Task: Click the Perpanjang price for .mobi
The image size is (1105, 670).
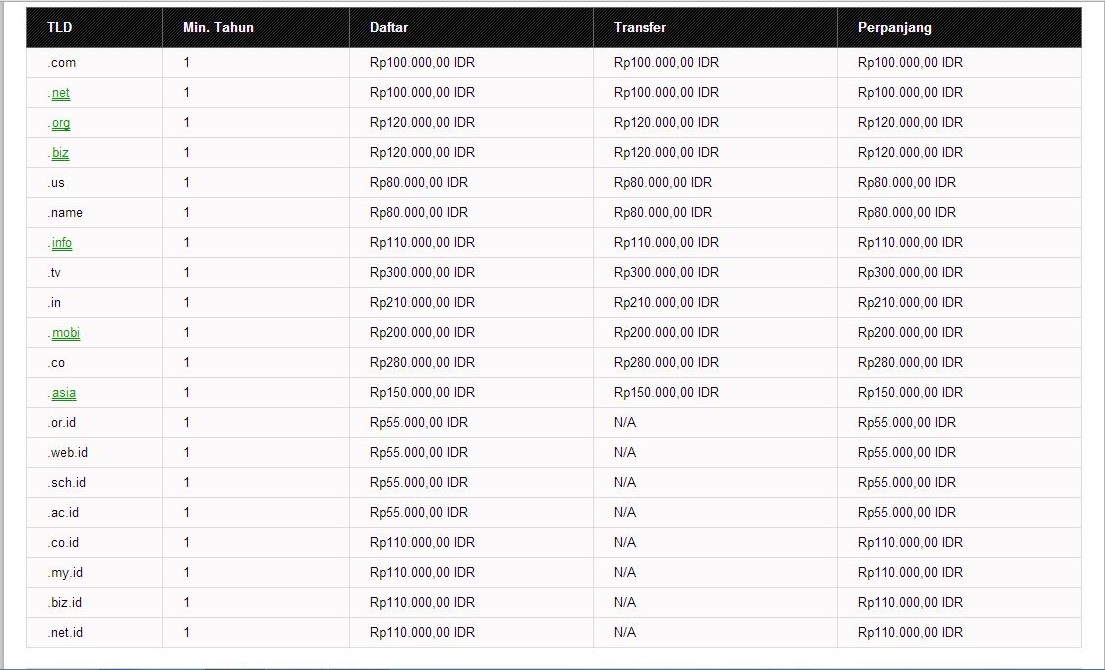Action: (910, 333)
